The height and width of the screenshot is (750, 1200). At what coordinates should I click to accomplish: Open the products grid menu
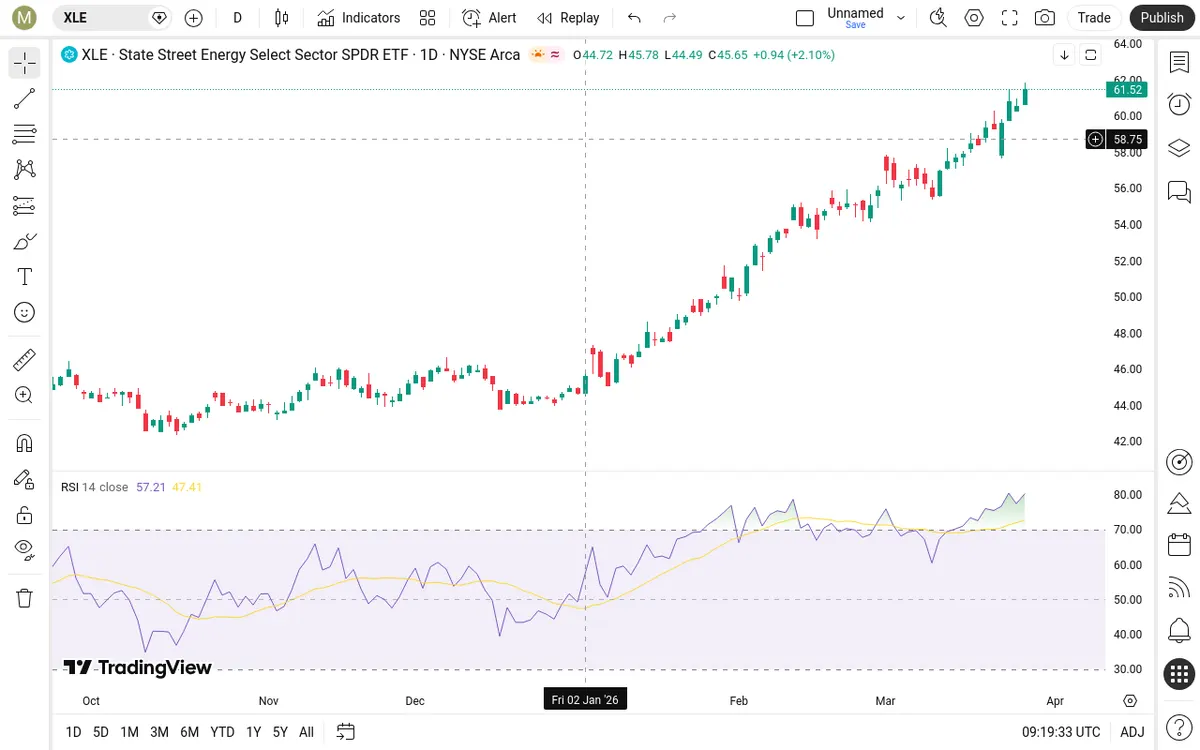click(1179, 674)
